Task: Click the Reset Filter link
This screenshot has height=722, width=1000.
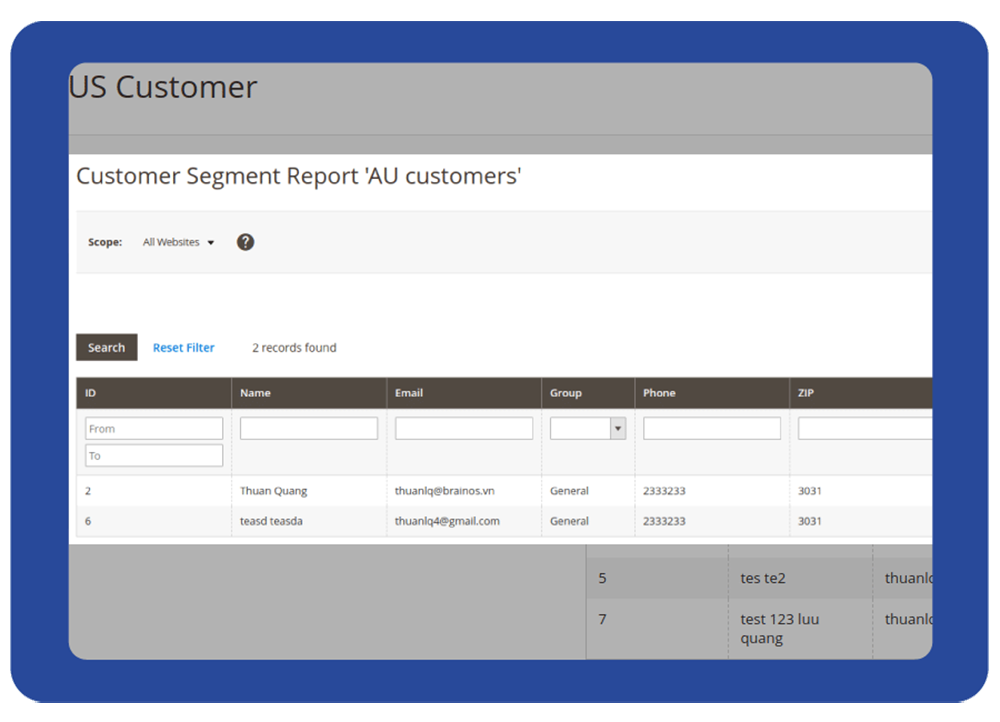Action: click(x=183, y=348)
